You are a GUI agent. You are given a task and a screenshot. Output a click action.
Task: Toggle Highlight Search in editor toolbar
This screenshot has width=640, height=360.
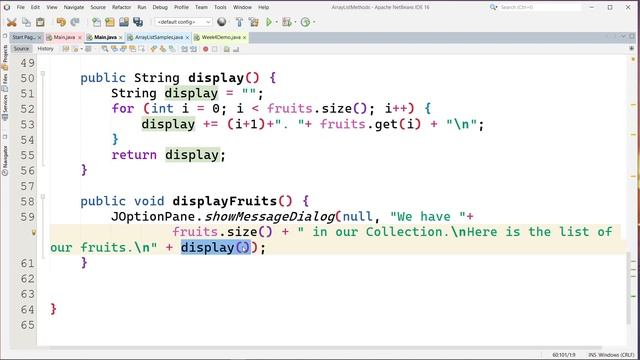click(x=133, y=49)
